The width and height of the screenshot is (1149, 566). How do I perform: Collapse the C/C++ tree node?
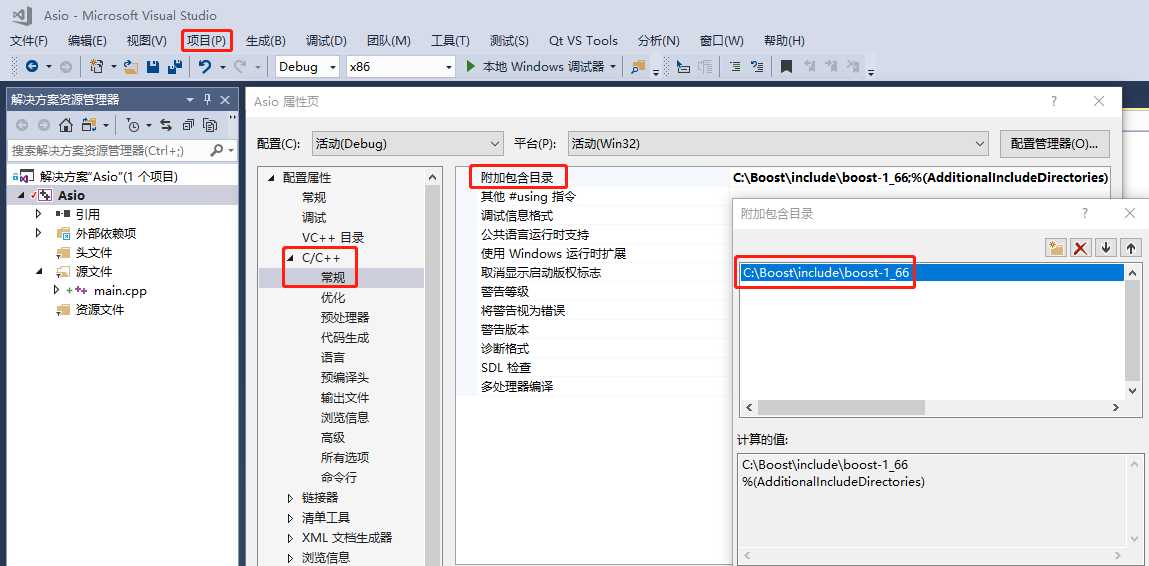(292, 258)
